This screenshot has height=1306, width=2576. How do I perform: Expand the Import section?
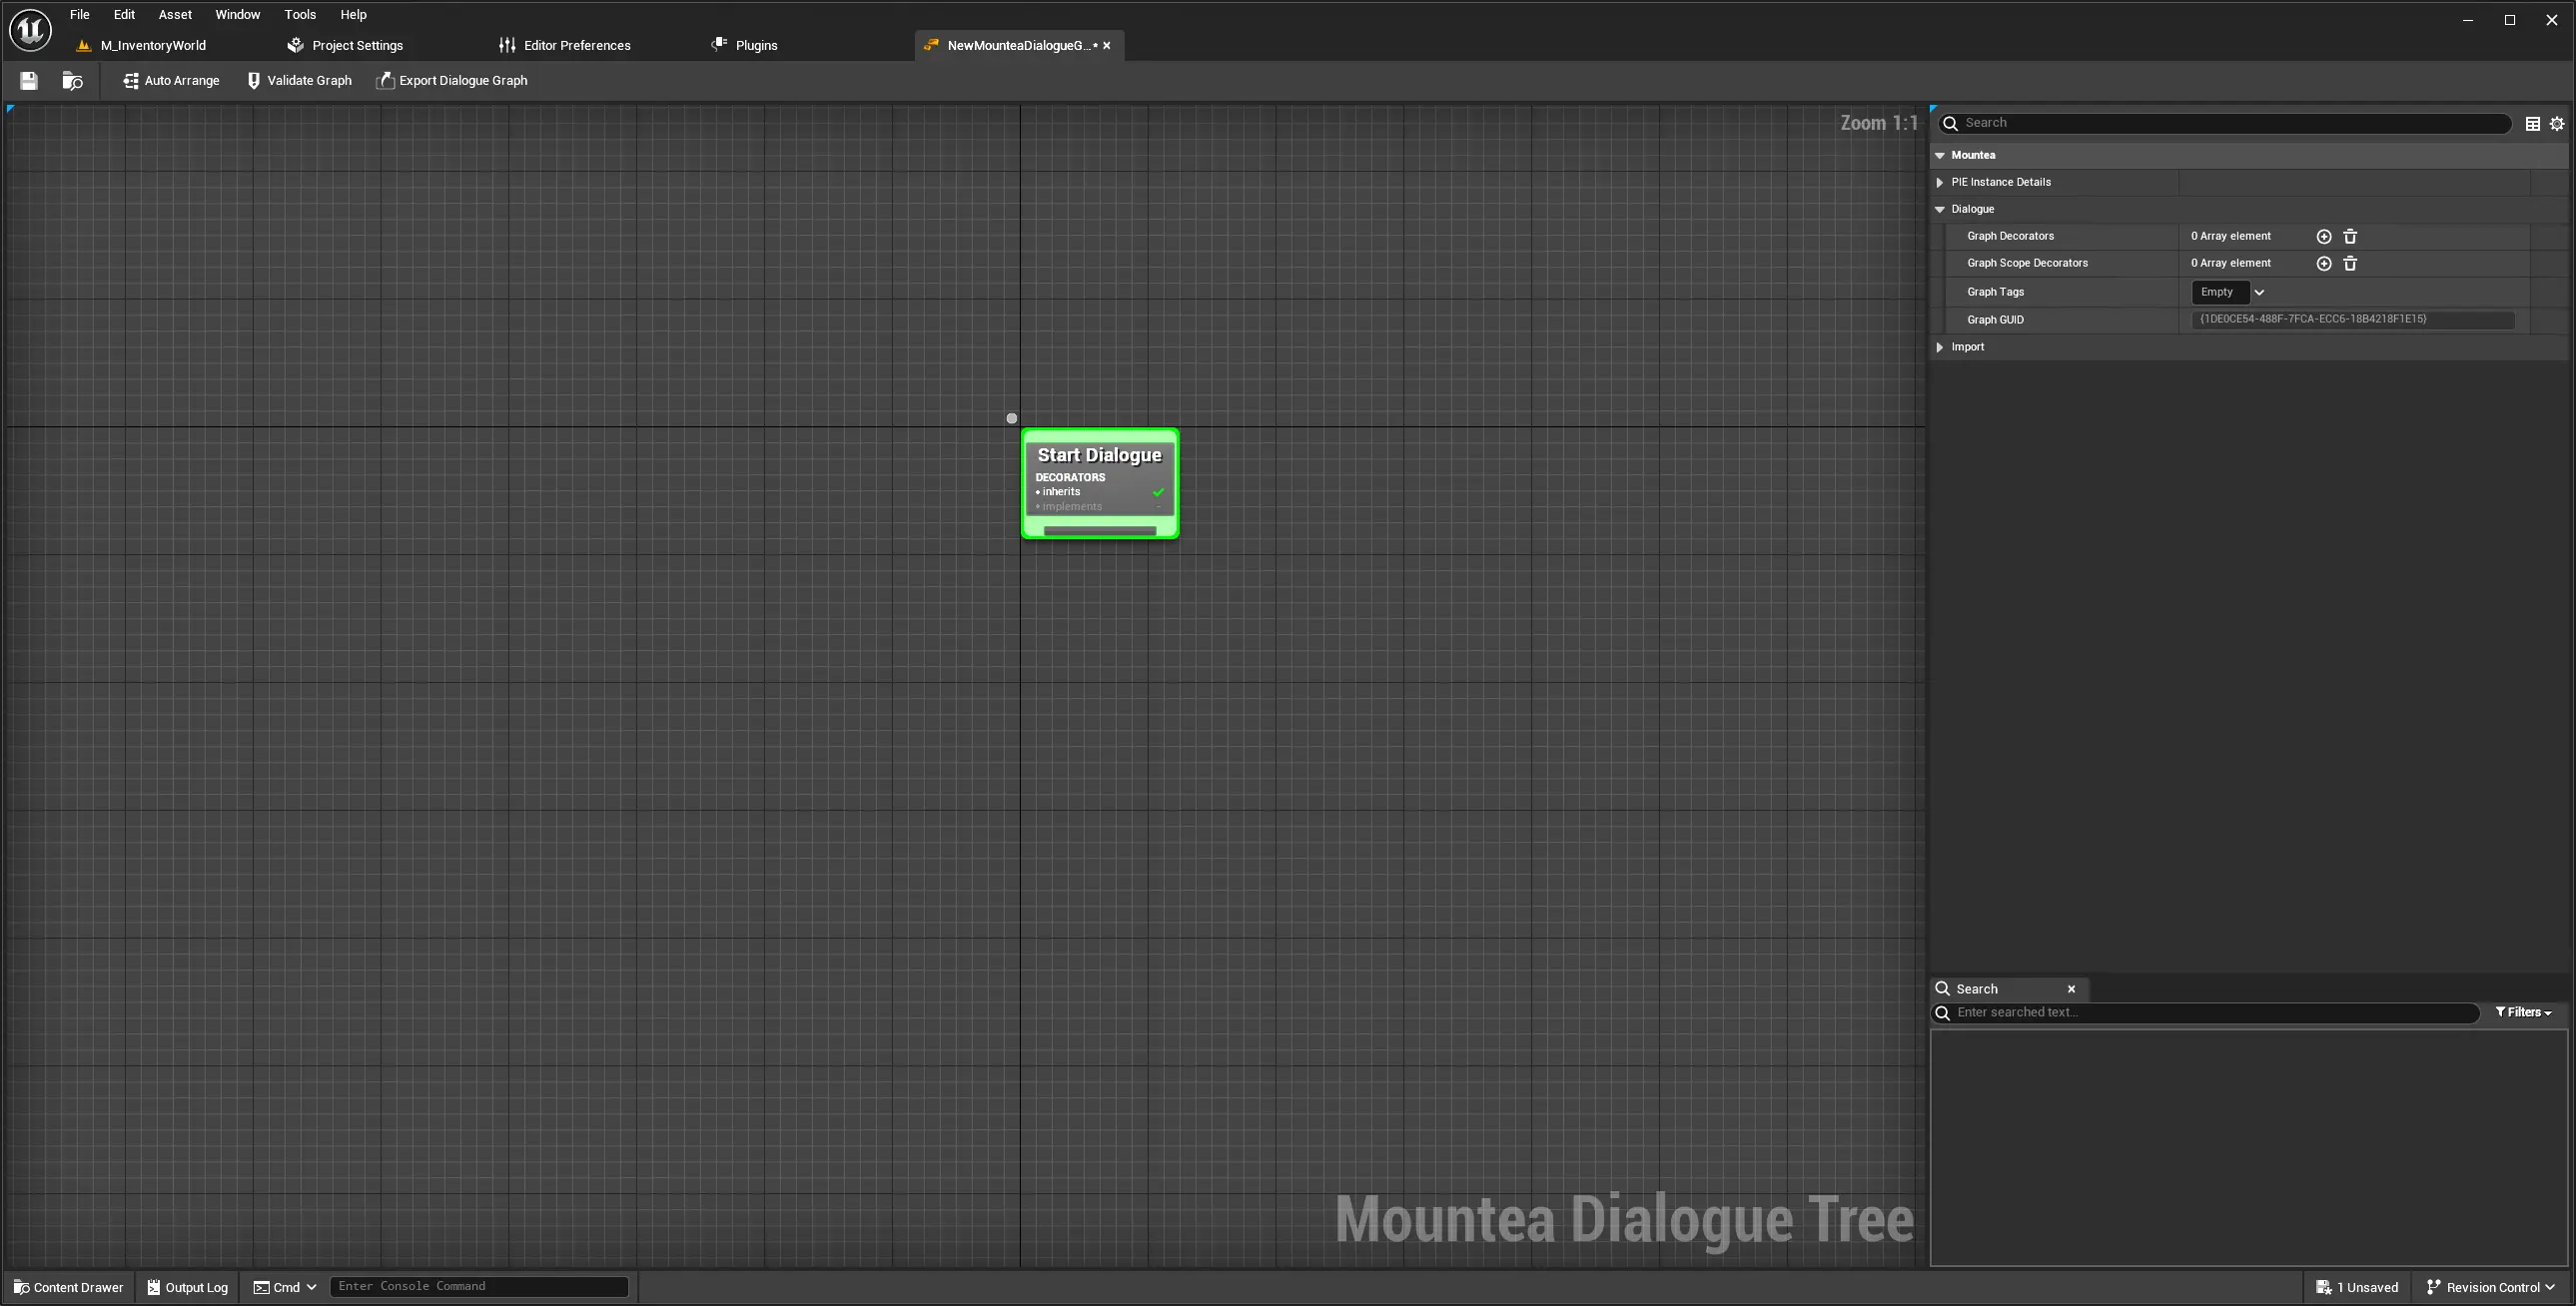pyautogui.click(x=1940, y=348)
